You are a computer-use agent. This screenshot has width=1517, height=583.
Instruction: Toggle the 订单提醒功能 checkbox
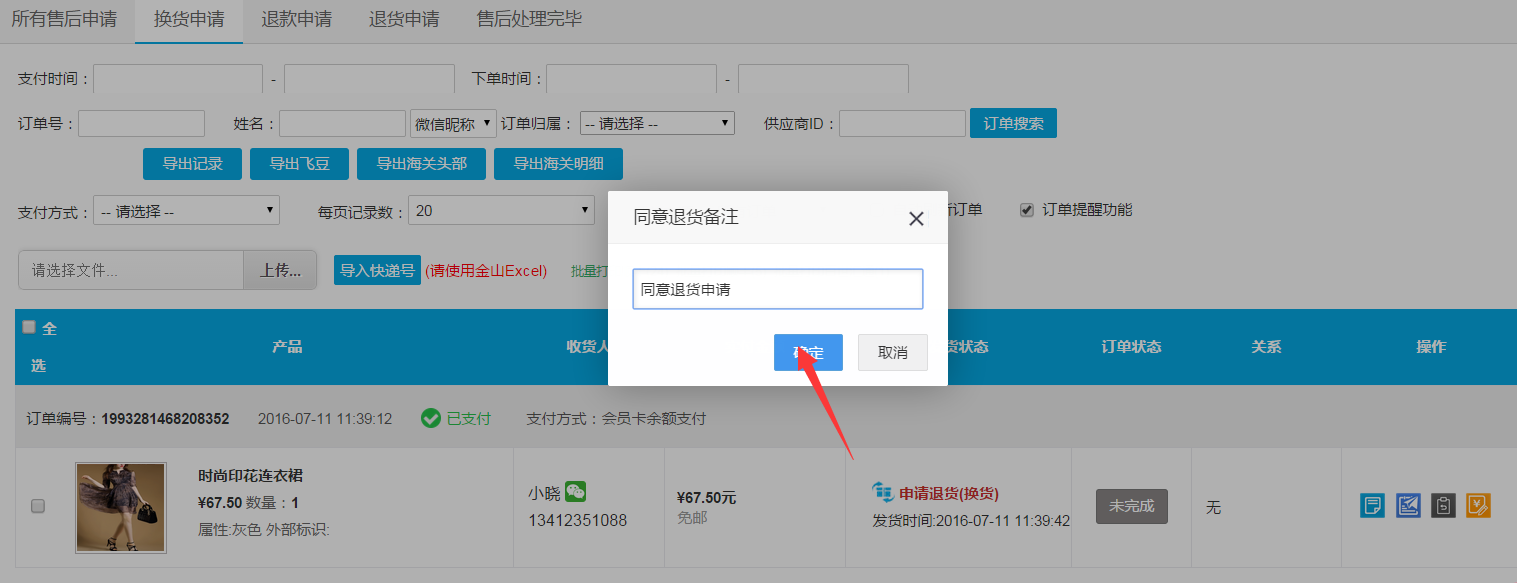pyautogui.click(x=1026, y=210)
